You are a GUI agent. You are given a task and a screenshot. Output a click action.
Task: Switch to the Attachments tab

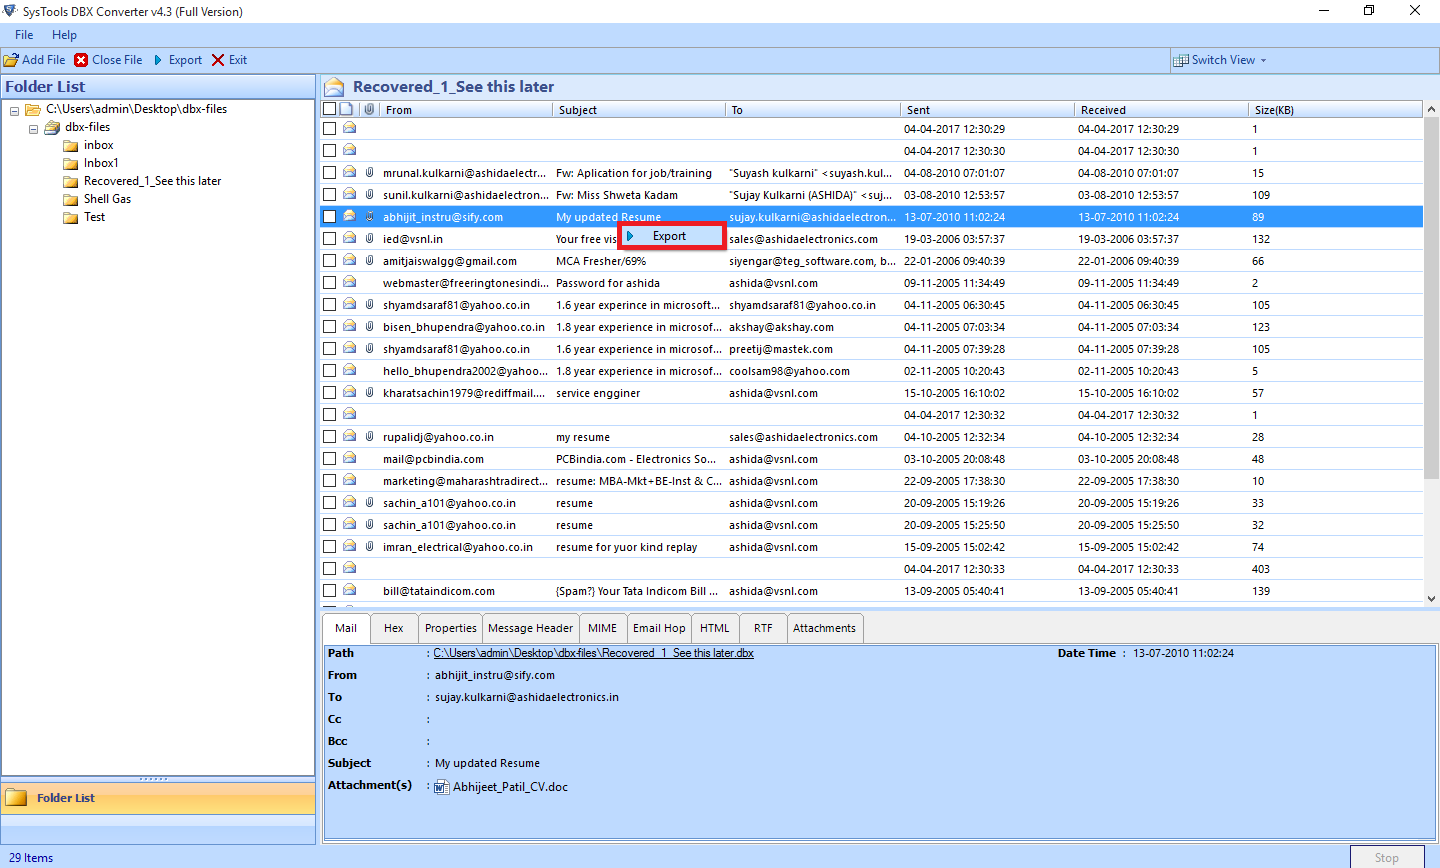(824, 628)
